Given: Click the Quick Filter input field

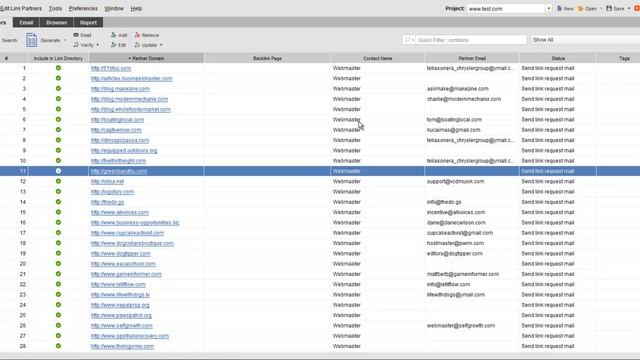Looking at the screenshot, I should click(471, 40).
